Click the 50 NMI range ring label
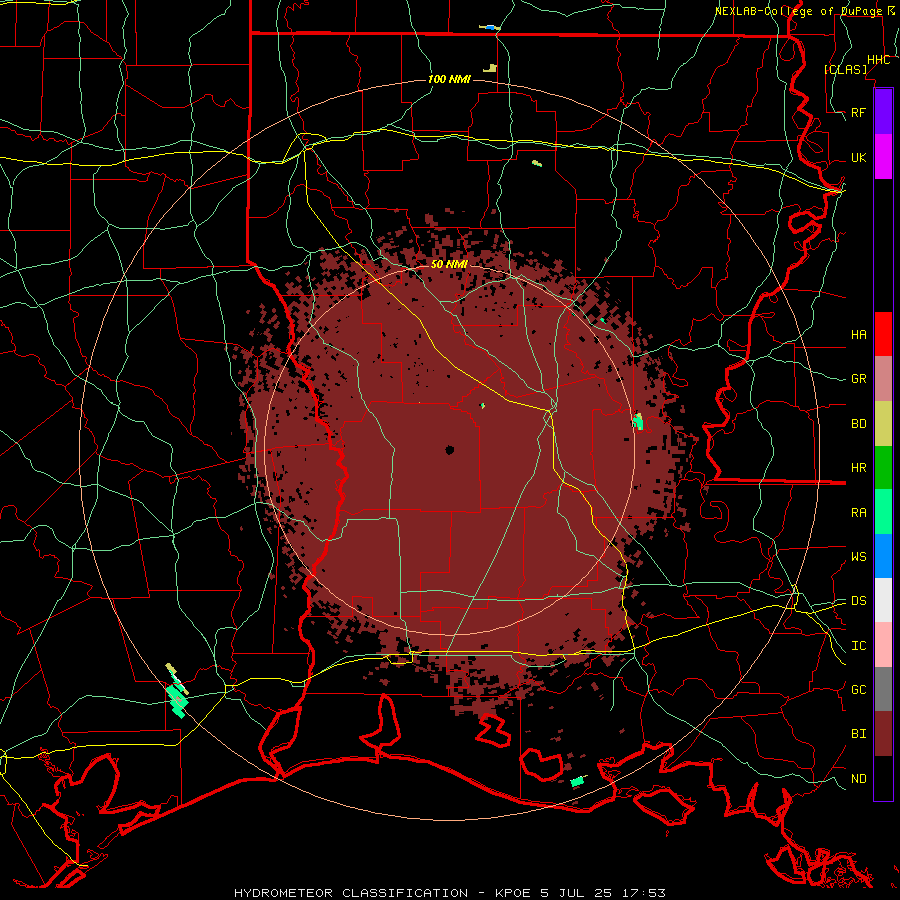This screenshot has height=900, width=900. pyautogui.click(x=449, y=264)
